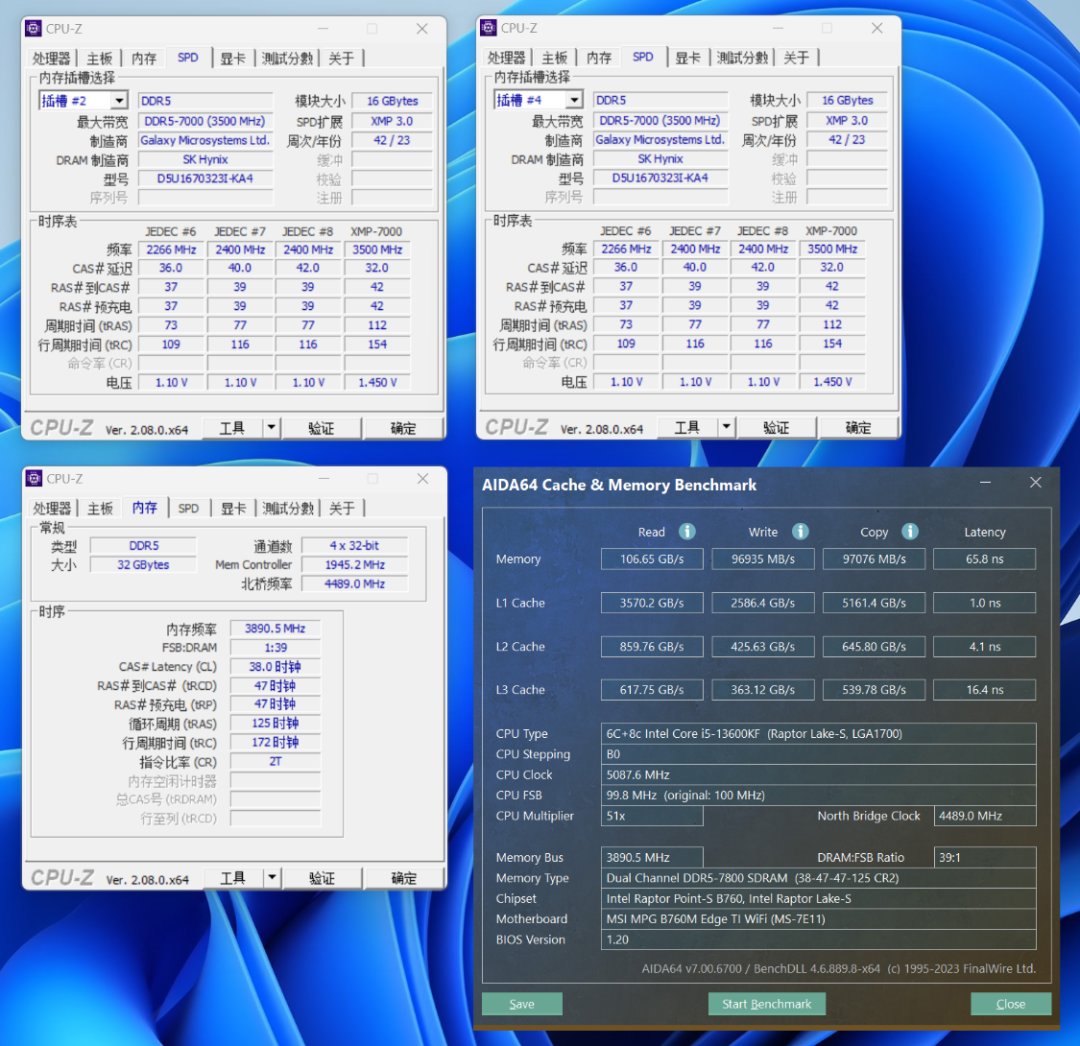Open 测试分数 tab in the slot #4 window

pyautogui.click(x=742, y=58)
